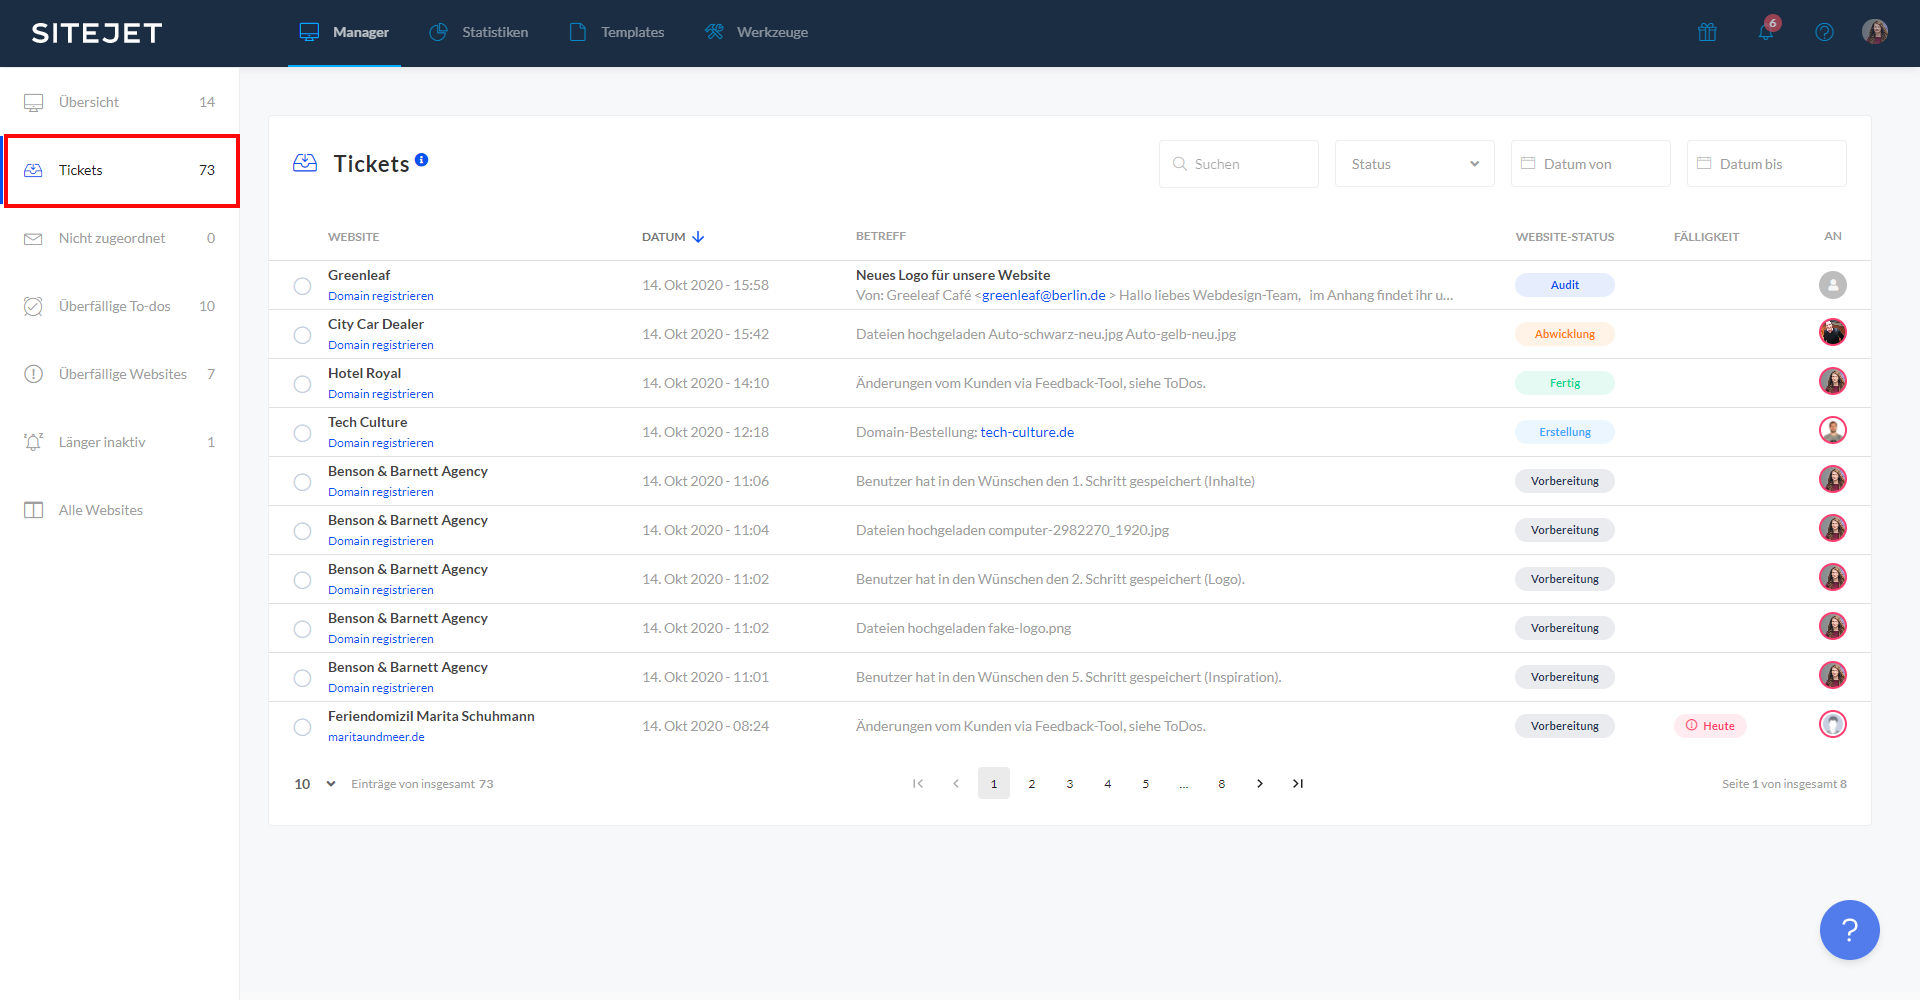
Task: Select radio for 11:01 Benson & Barnett ticket
Action: point(302,678)
